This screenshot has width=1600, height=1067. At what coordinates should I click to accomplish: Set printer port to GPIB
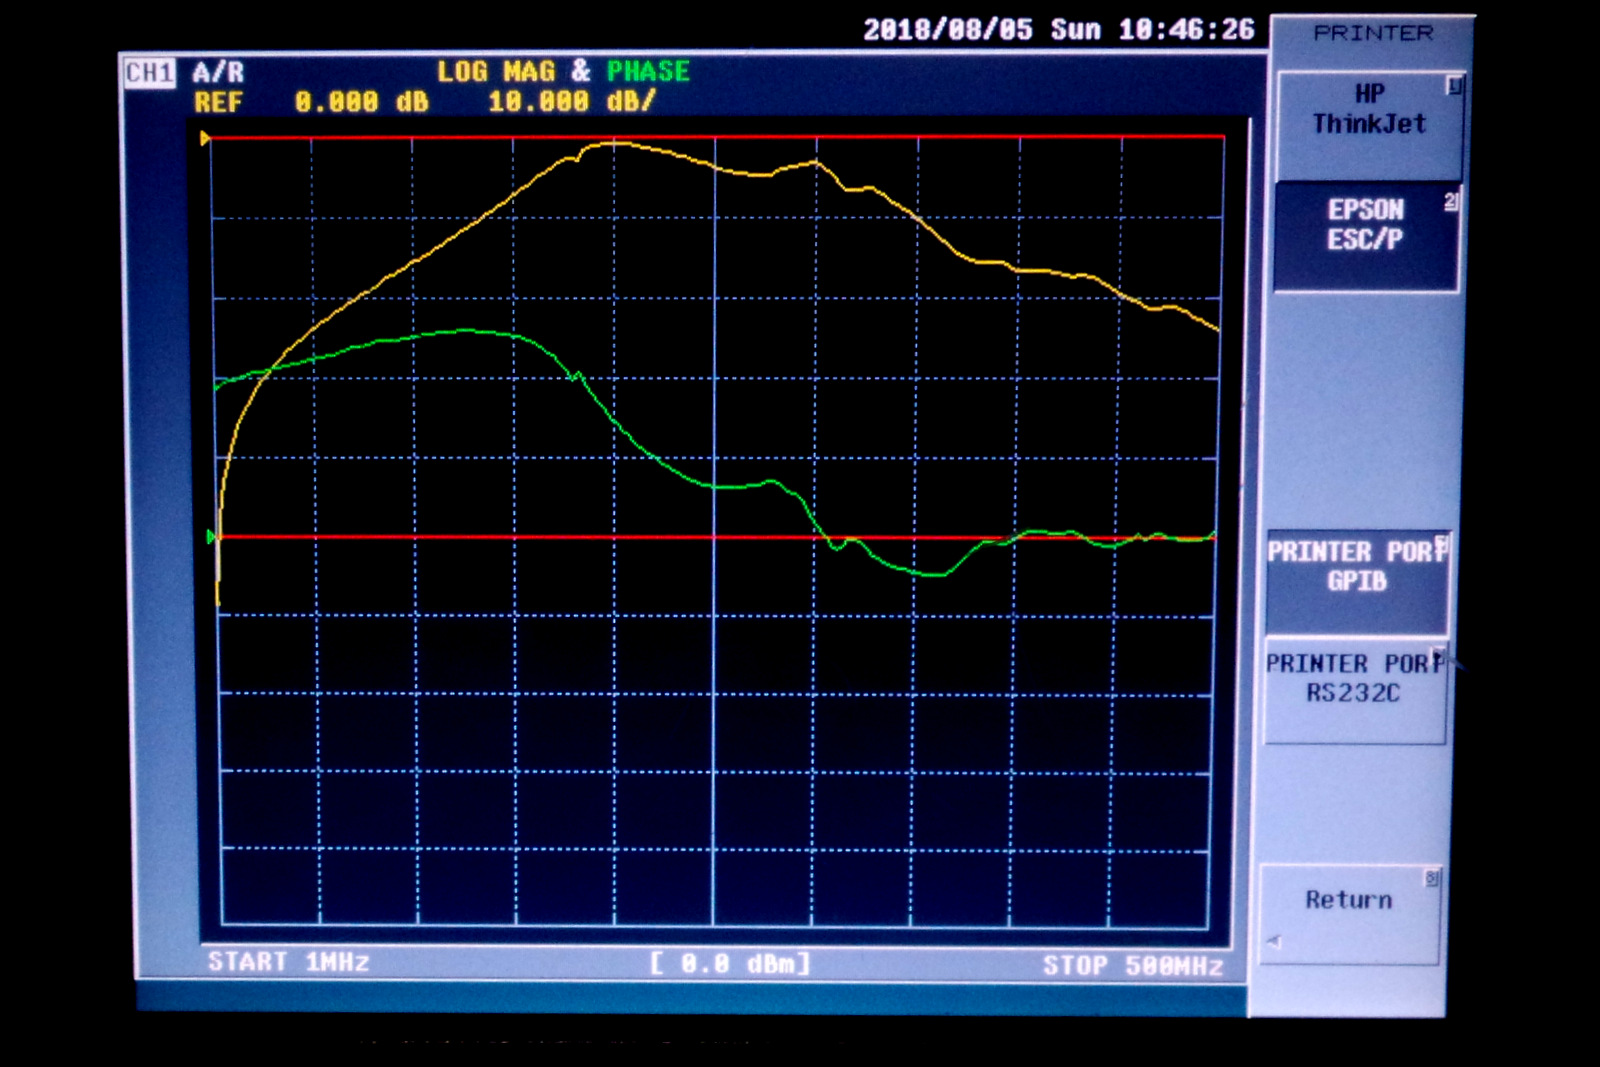[x=1357, y=567]
